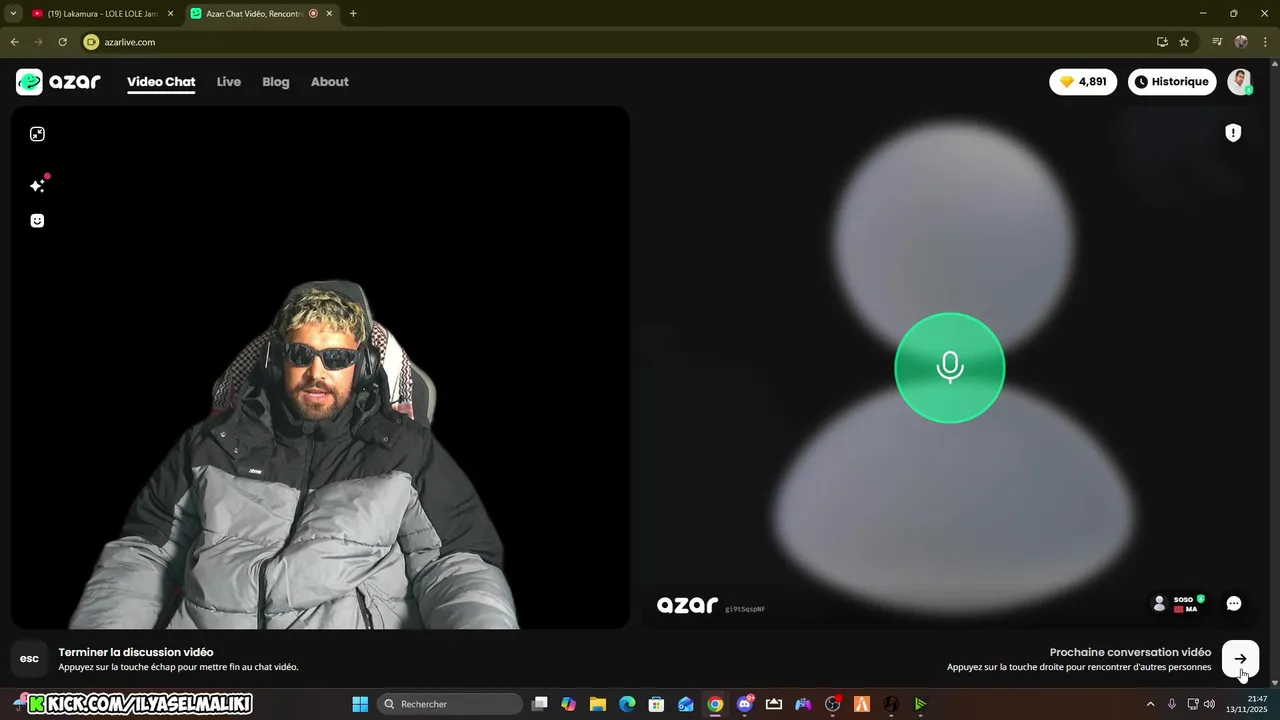Image resolution: width=1280 pixels, height=720 pixels.
Task: Open the green arrow taskbar app
Action: (x=920, y=704)
